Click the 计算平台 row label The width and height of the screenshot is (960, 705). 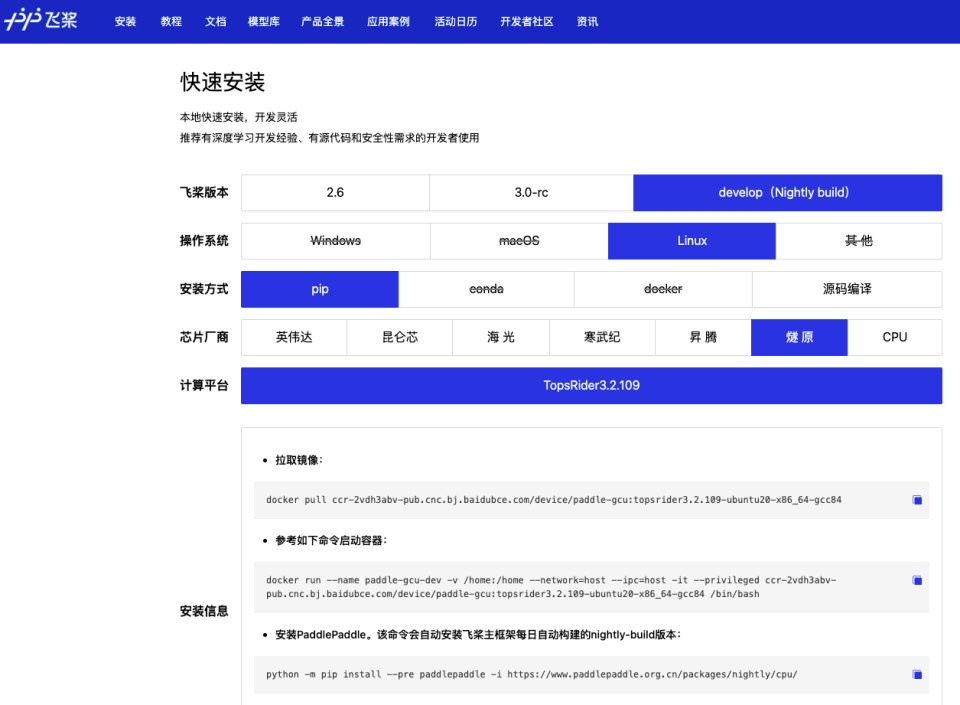coord(204,386)
